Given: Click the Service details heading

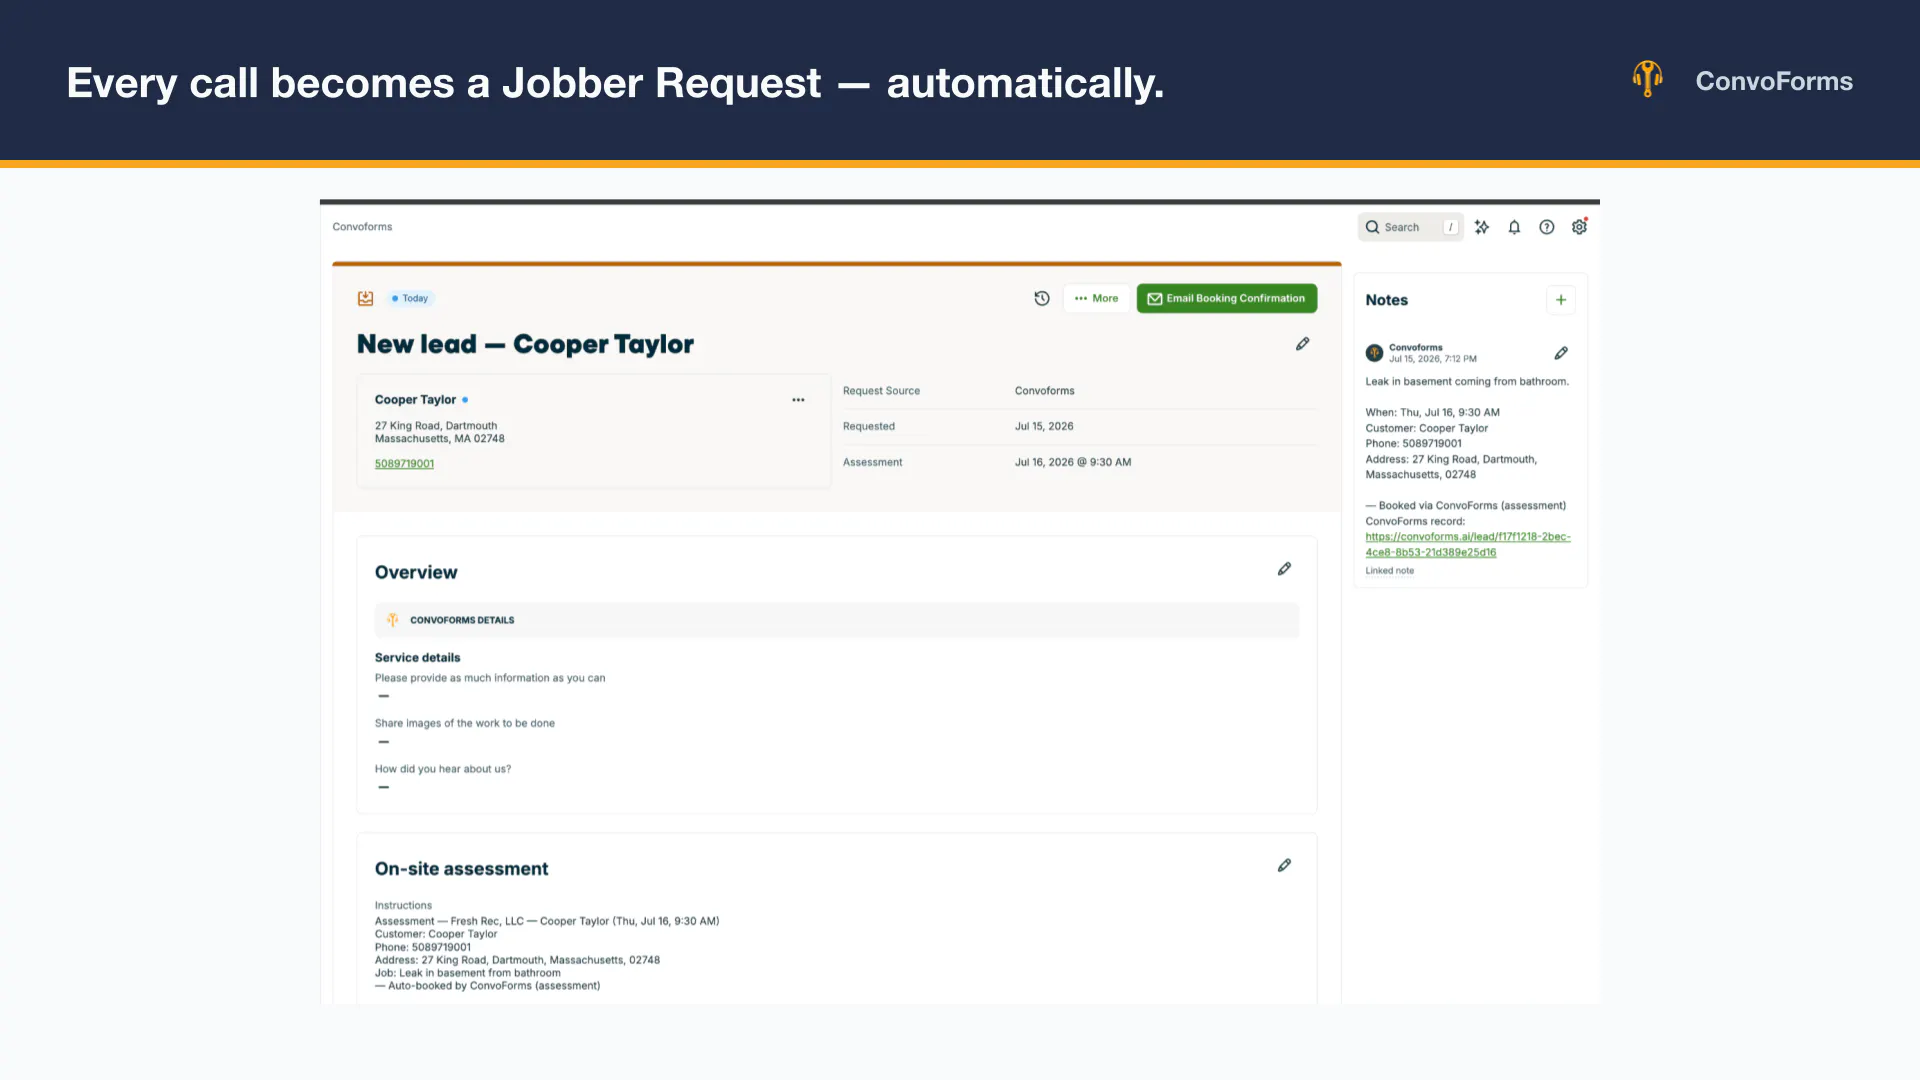Looking at the screenshot, I should [x=418, y=658].
